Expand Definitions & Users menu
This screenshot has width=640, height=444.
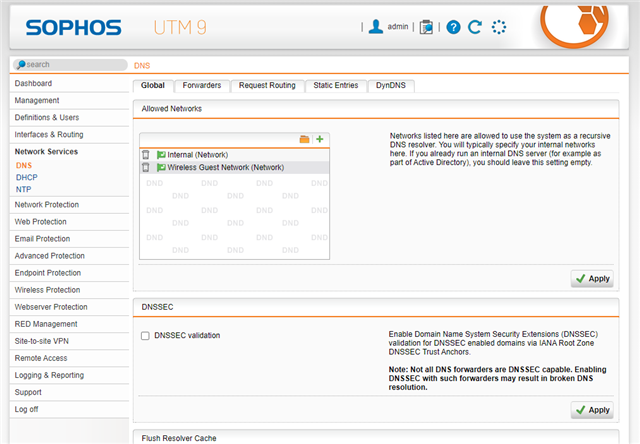click(69, 118)
